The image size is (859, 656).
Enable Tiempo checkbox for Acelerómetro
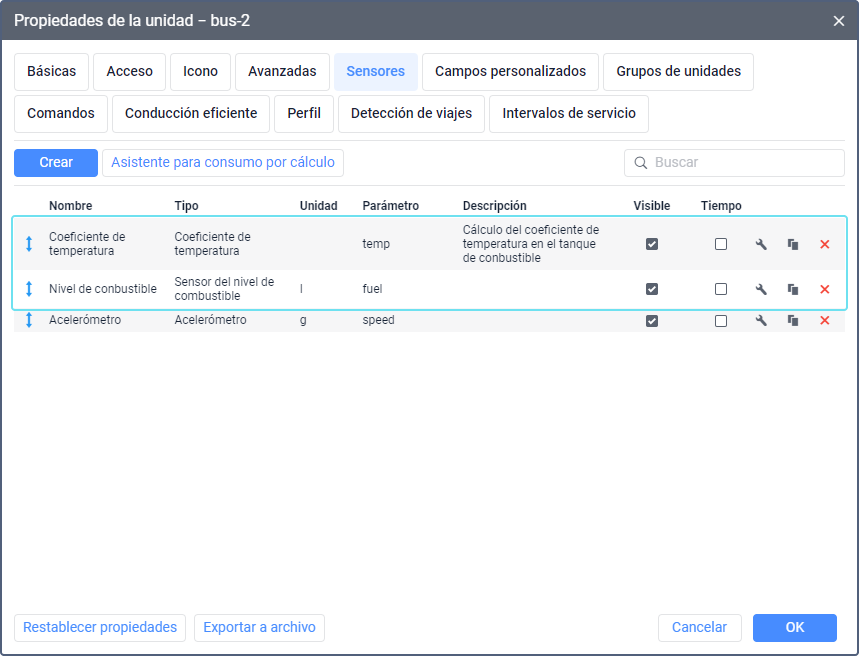pyautogui.click(x=721, y=321)
